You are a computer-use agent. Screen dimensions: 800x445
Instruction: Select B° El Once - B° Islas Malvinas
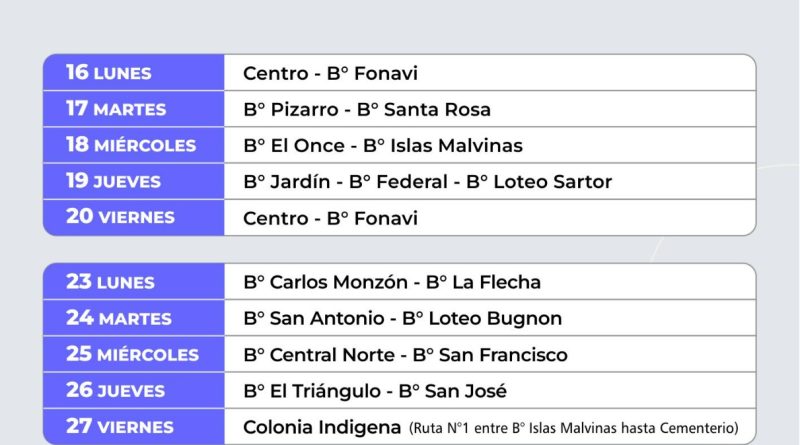[382, 145]
